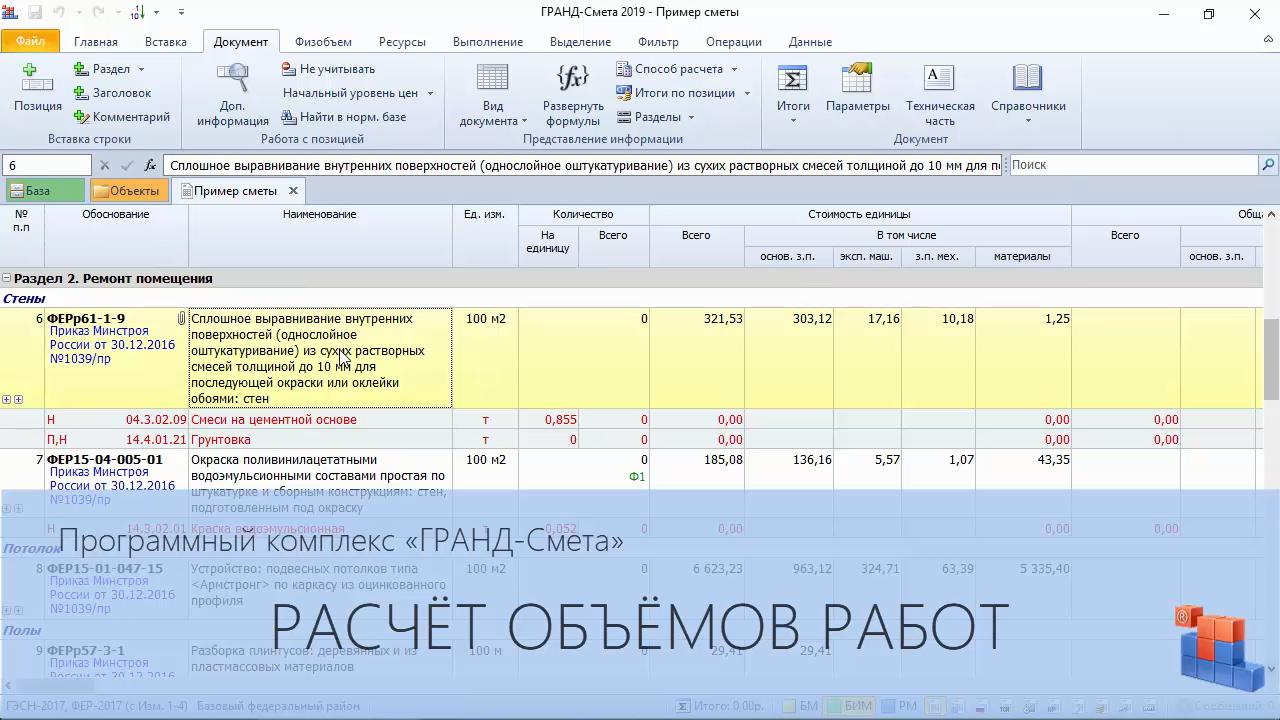Image resolution: width=1280 pixels, height=720 pixels.
Task: Open the База document tab
Action: pos(45,191)
